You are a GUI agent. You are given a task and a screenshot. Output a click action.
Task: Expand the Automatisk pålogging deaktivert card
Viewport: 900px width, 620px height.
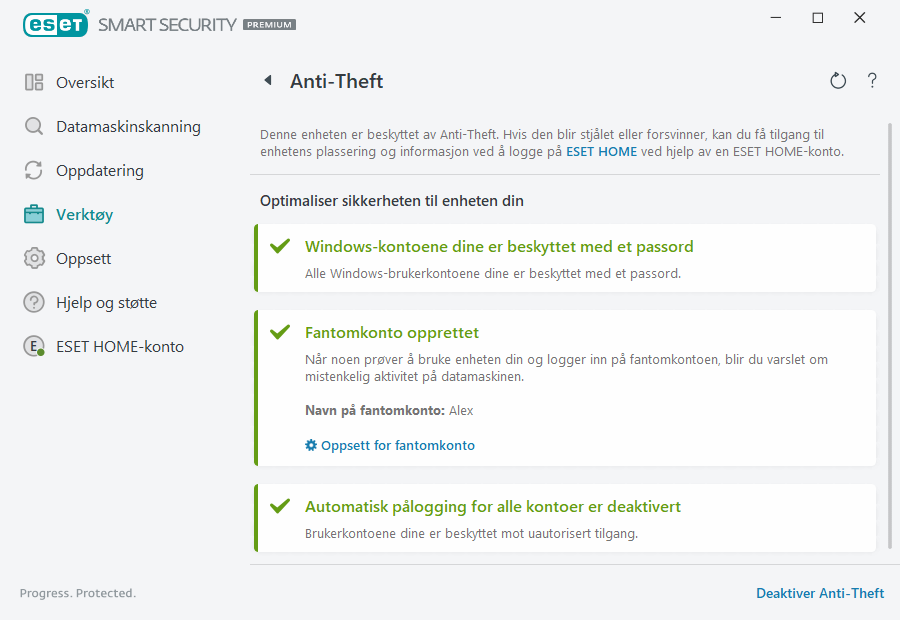[565, 518]
